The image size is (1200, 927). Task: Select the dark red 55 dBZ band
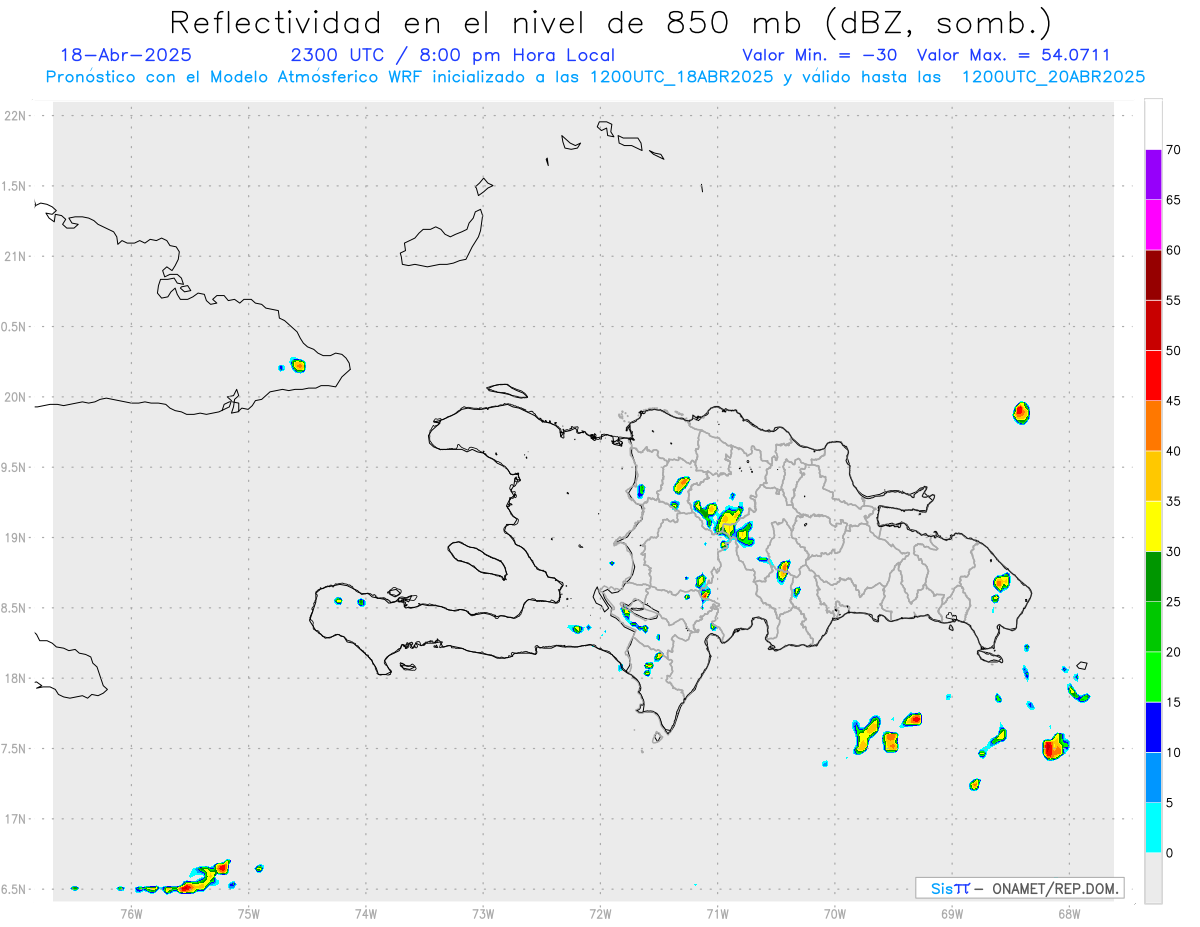pyautogui.click(x=1153, y=325)
